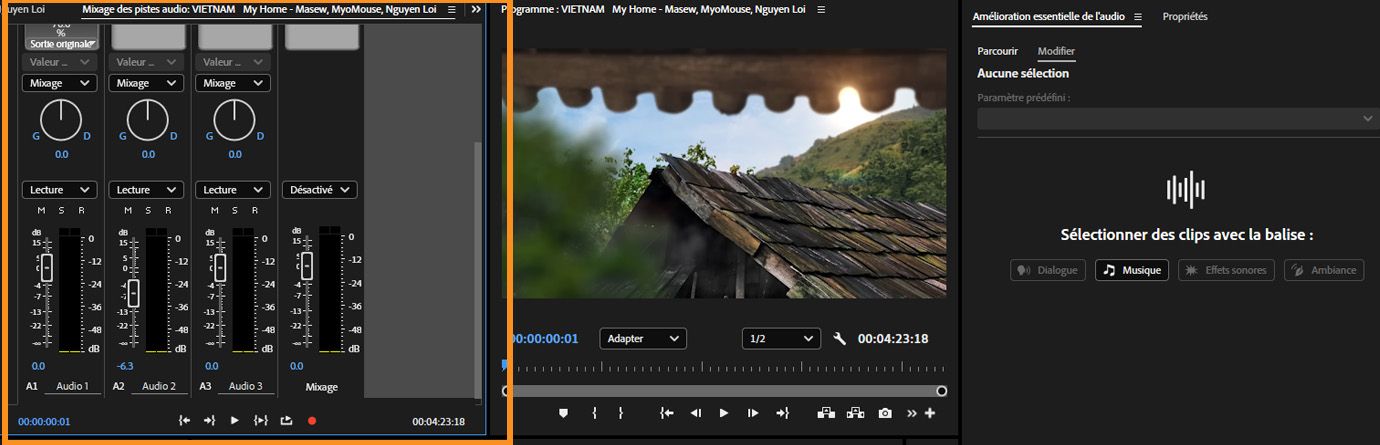Open A1 Lecture automation mode dropdown
This screenshot has height=445, width=1380.
(x=59, y=189)
